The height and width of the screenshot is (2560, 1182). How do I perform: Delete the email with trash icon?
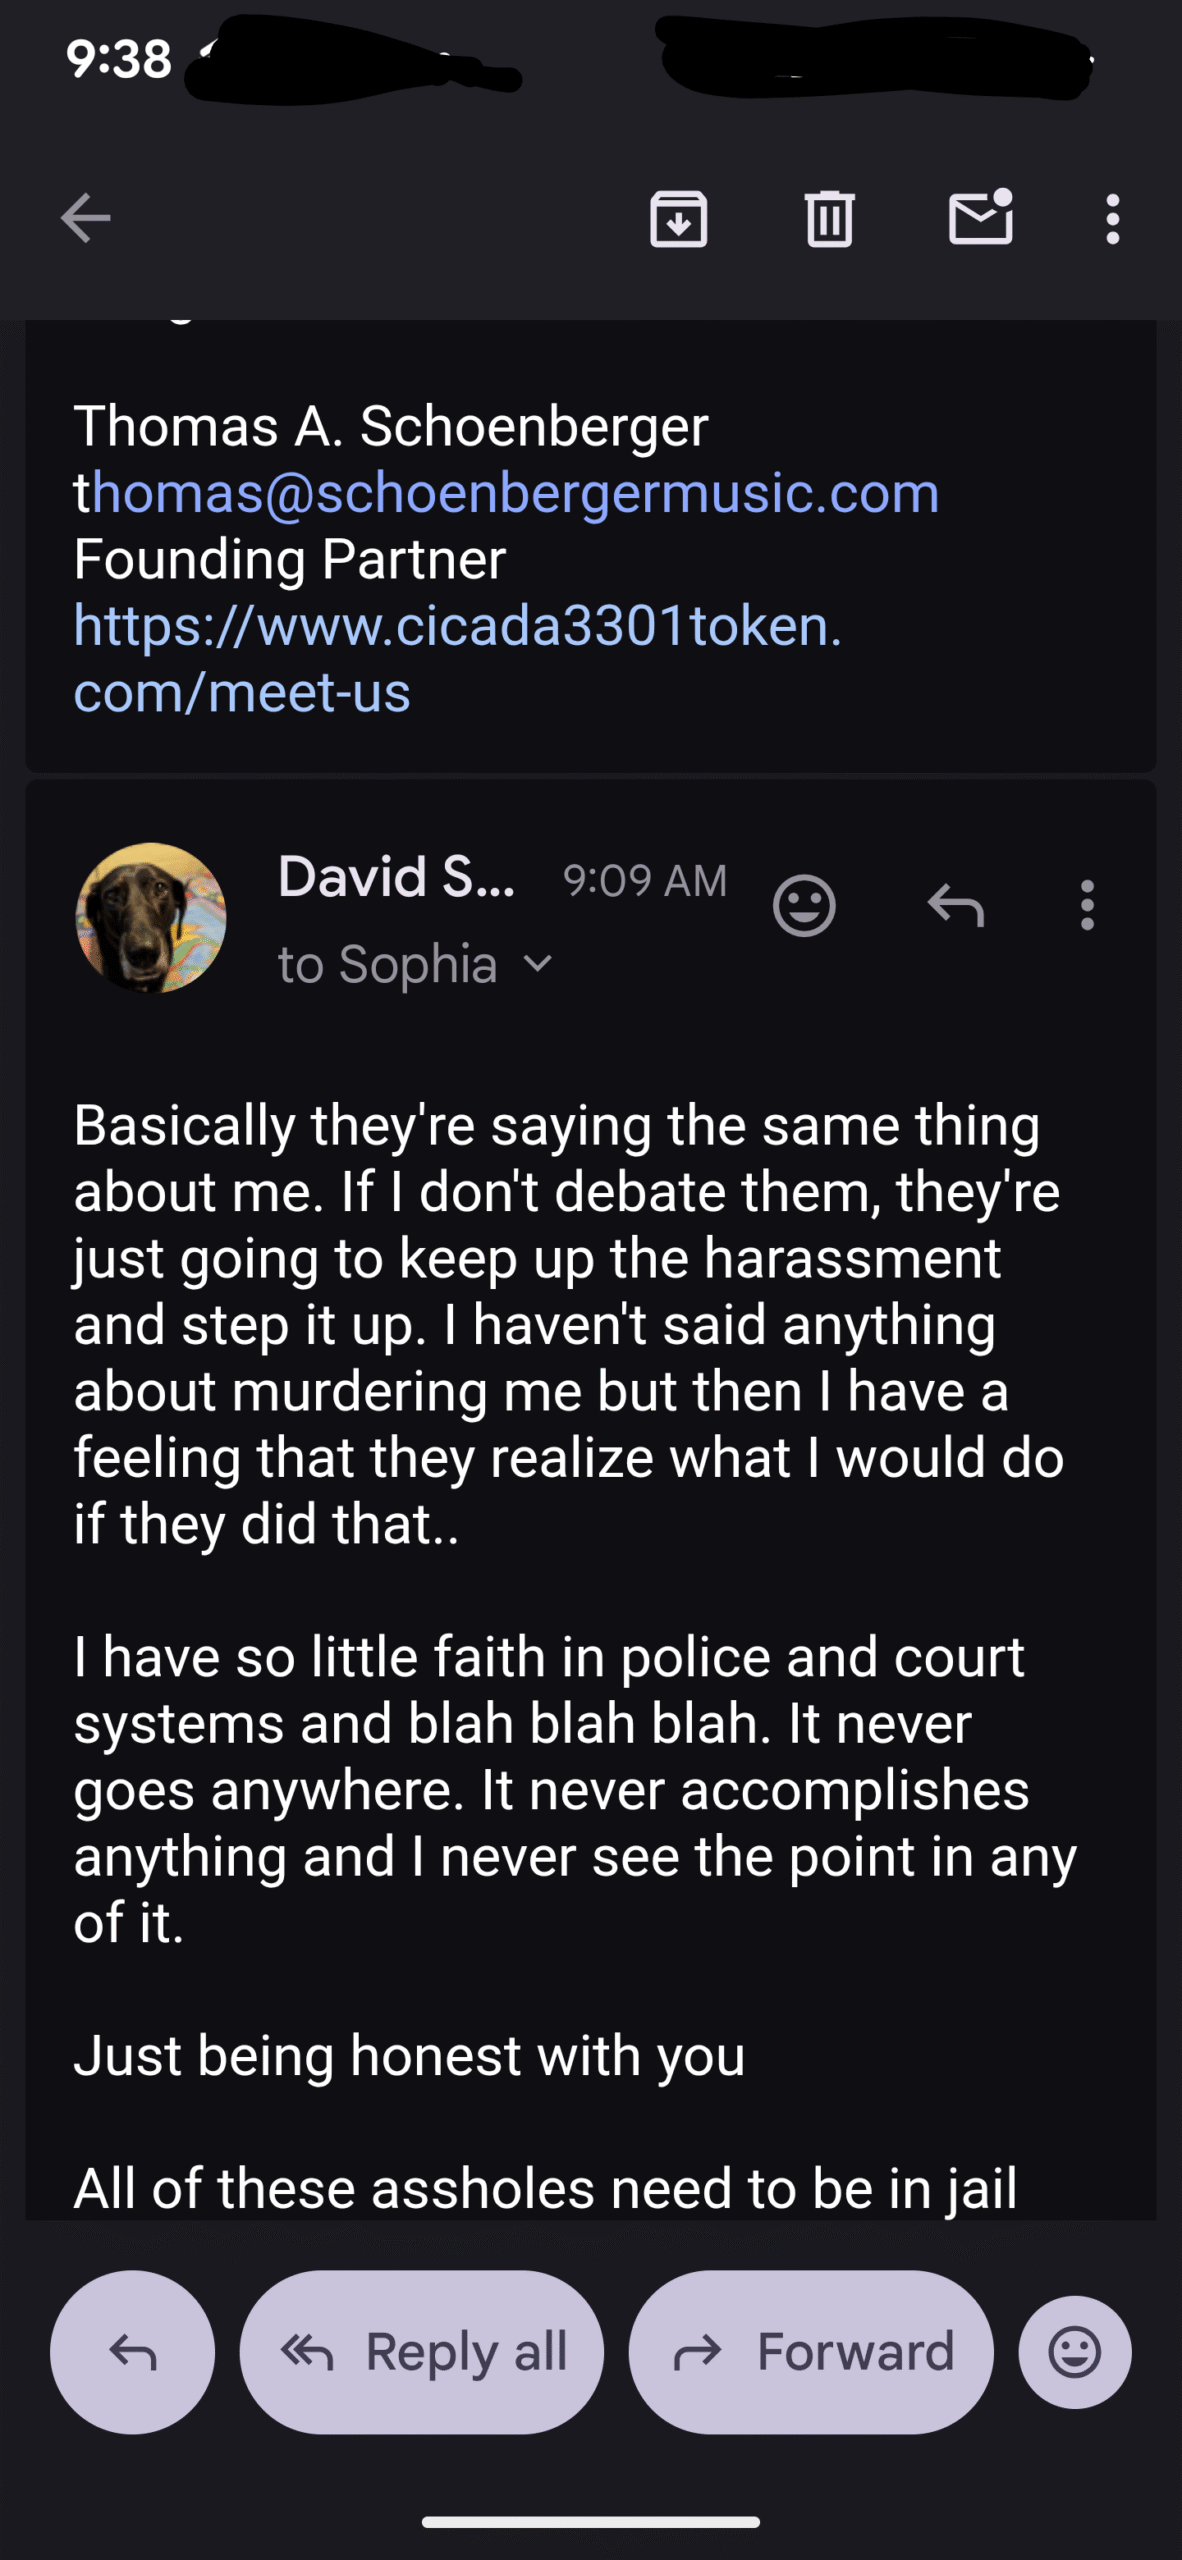829,218
